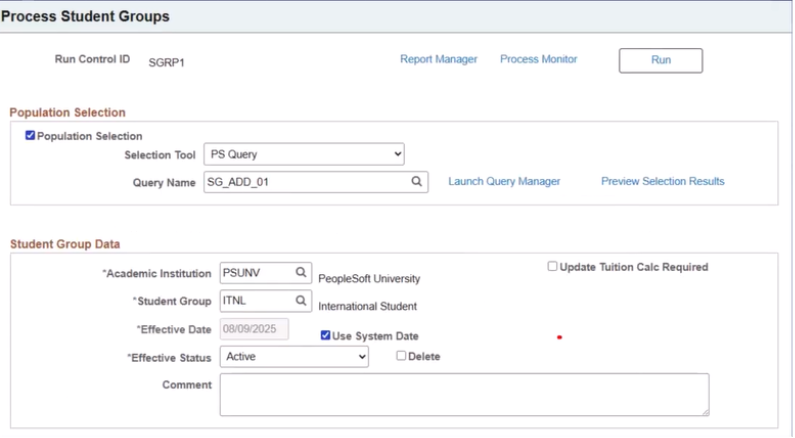Uncheck the Population Selection checkbox

[x=30, y=135]
